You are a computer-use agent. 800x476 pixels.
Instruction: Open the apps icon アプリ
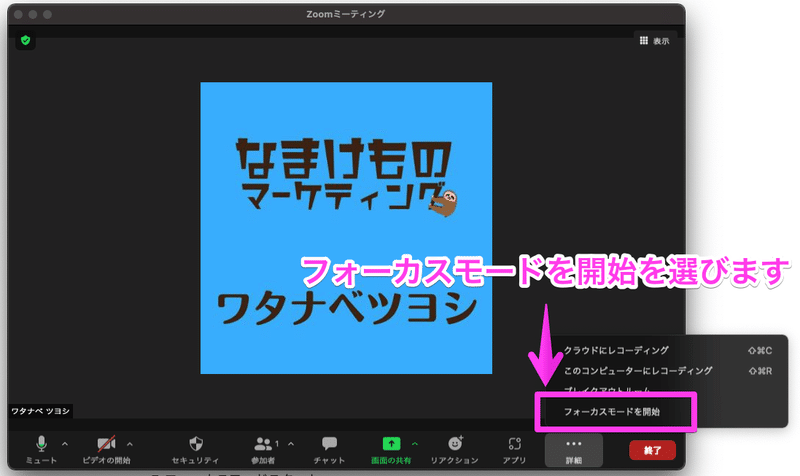coord(514,443)
